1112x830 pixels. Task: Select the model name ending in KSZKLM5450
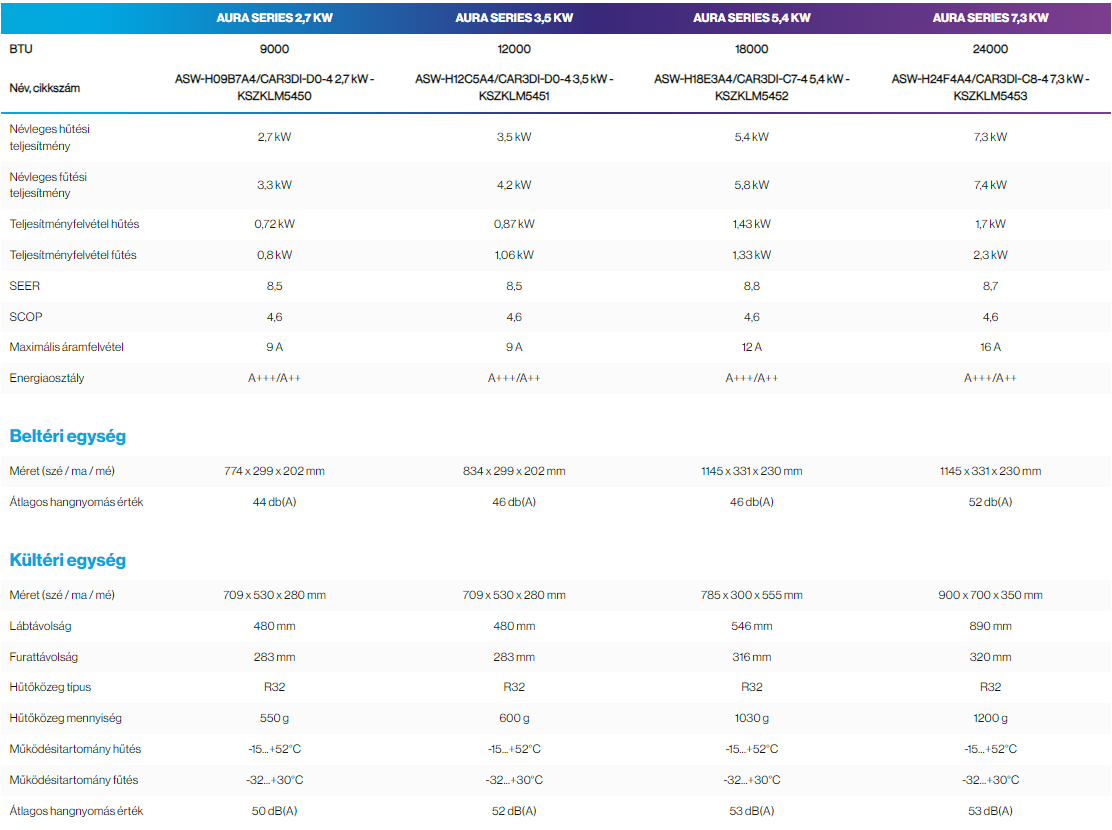(274, 87)
